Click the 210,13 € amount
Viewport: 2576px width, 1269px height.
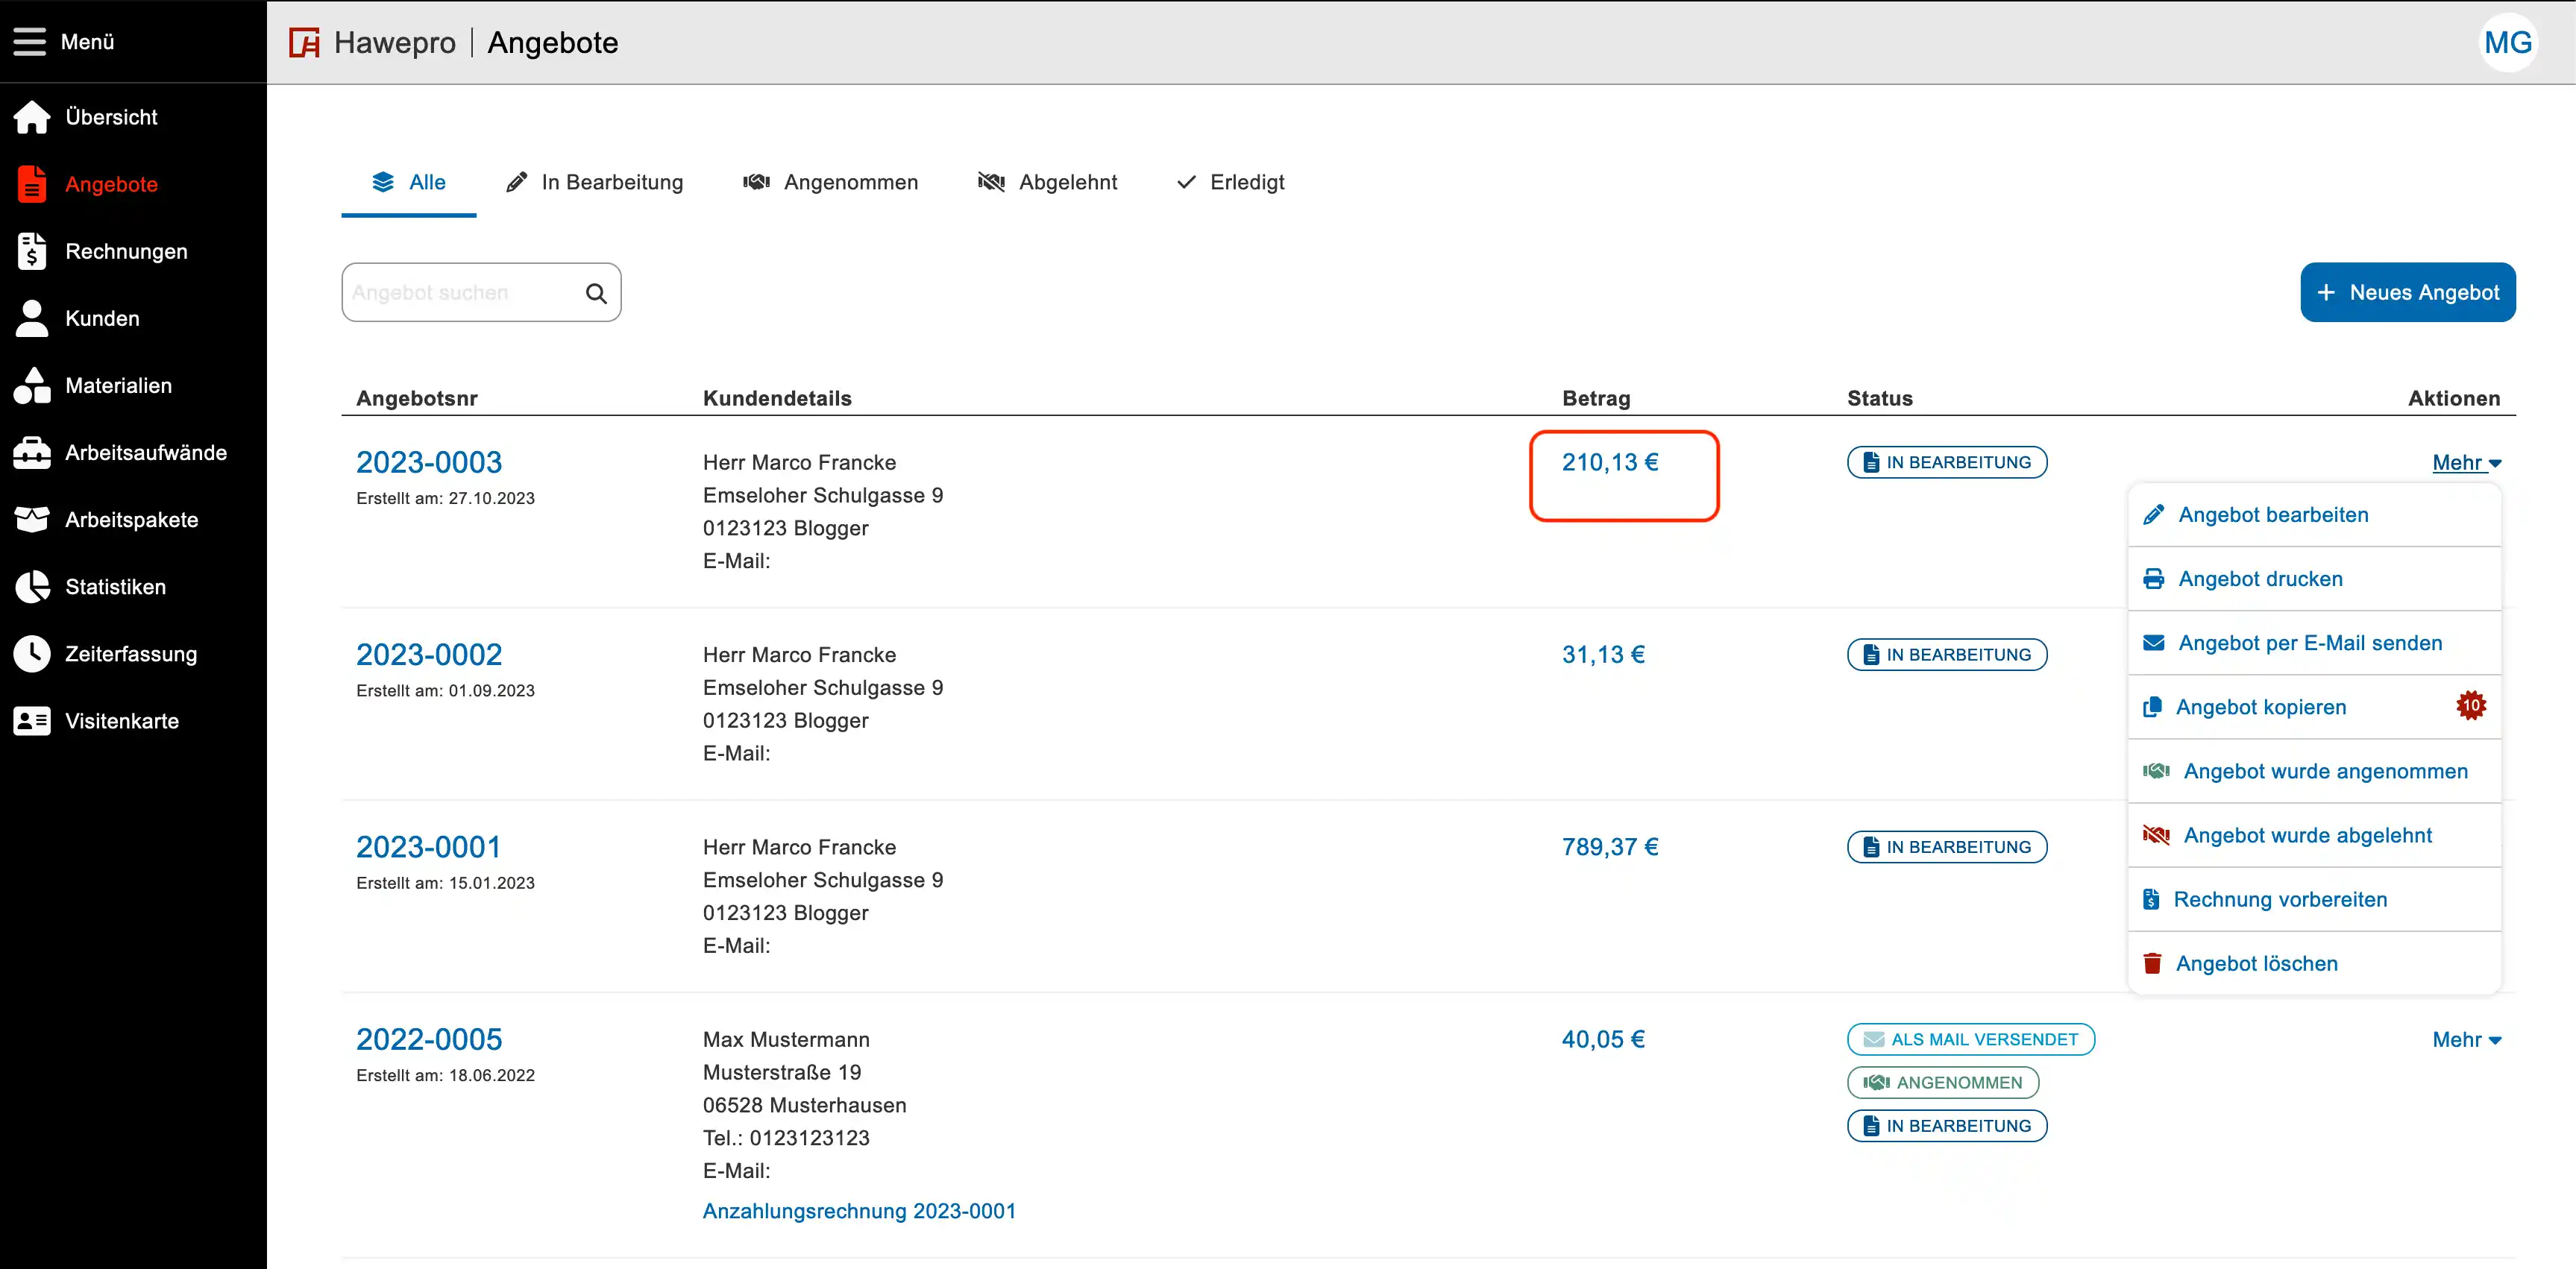pyautogui.click(x=1610, y=462)
